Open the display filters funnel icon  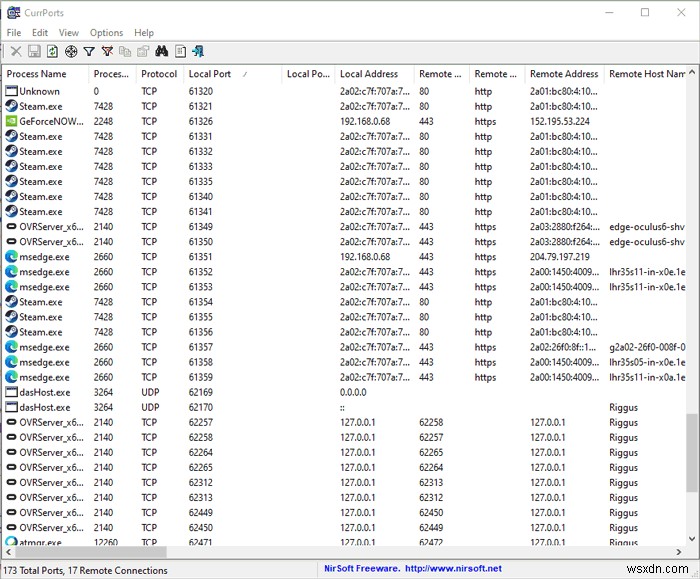(89, 51)
